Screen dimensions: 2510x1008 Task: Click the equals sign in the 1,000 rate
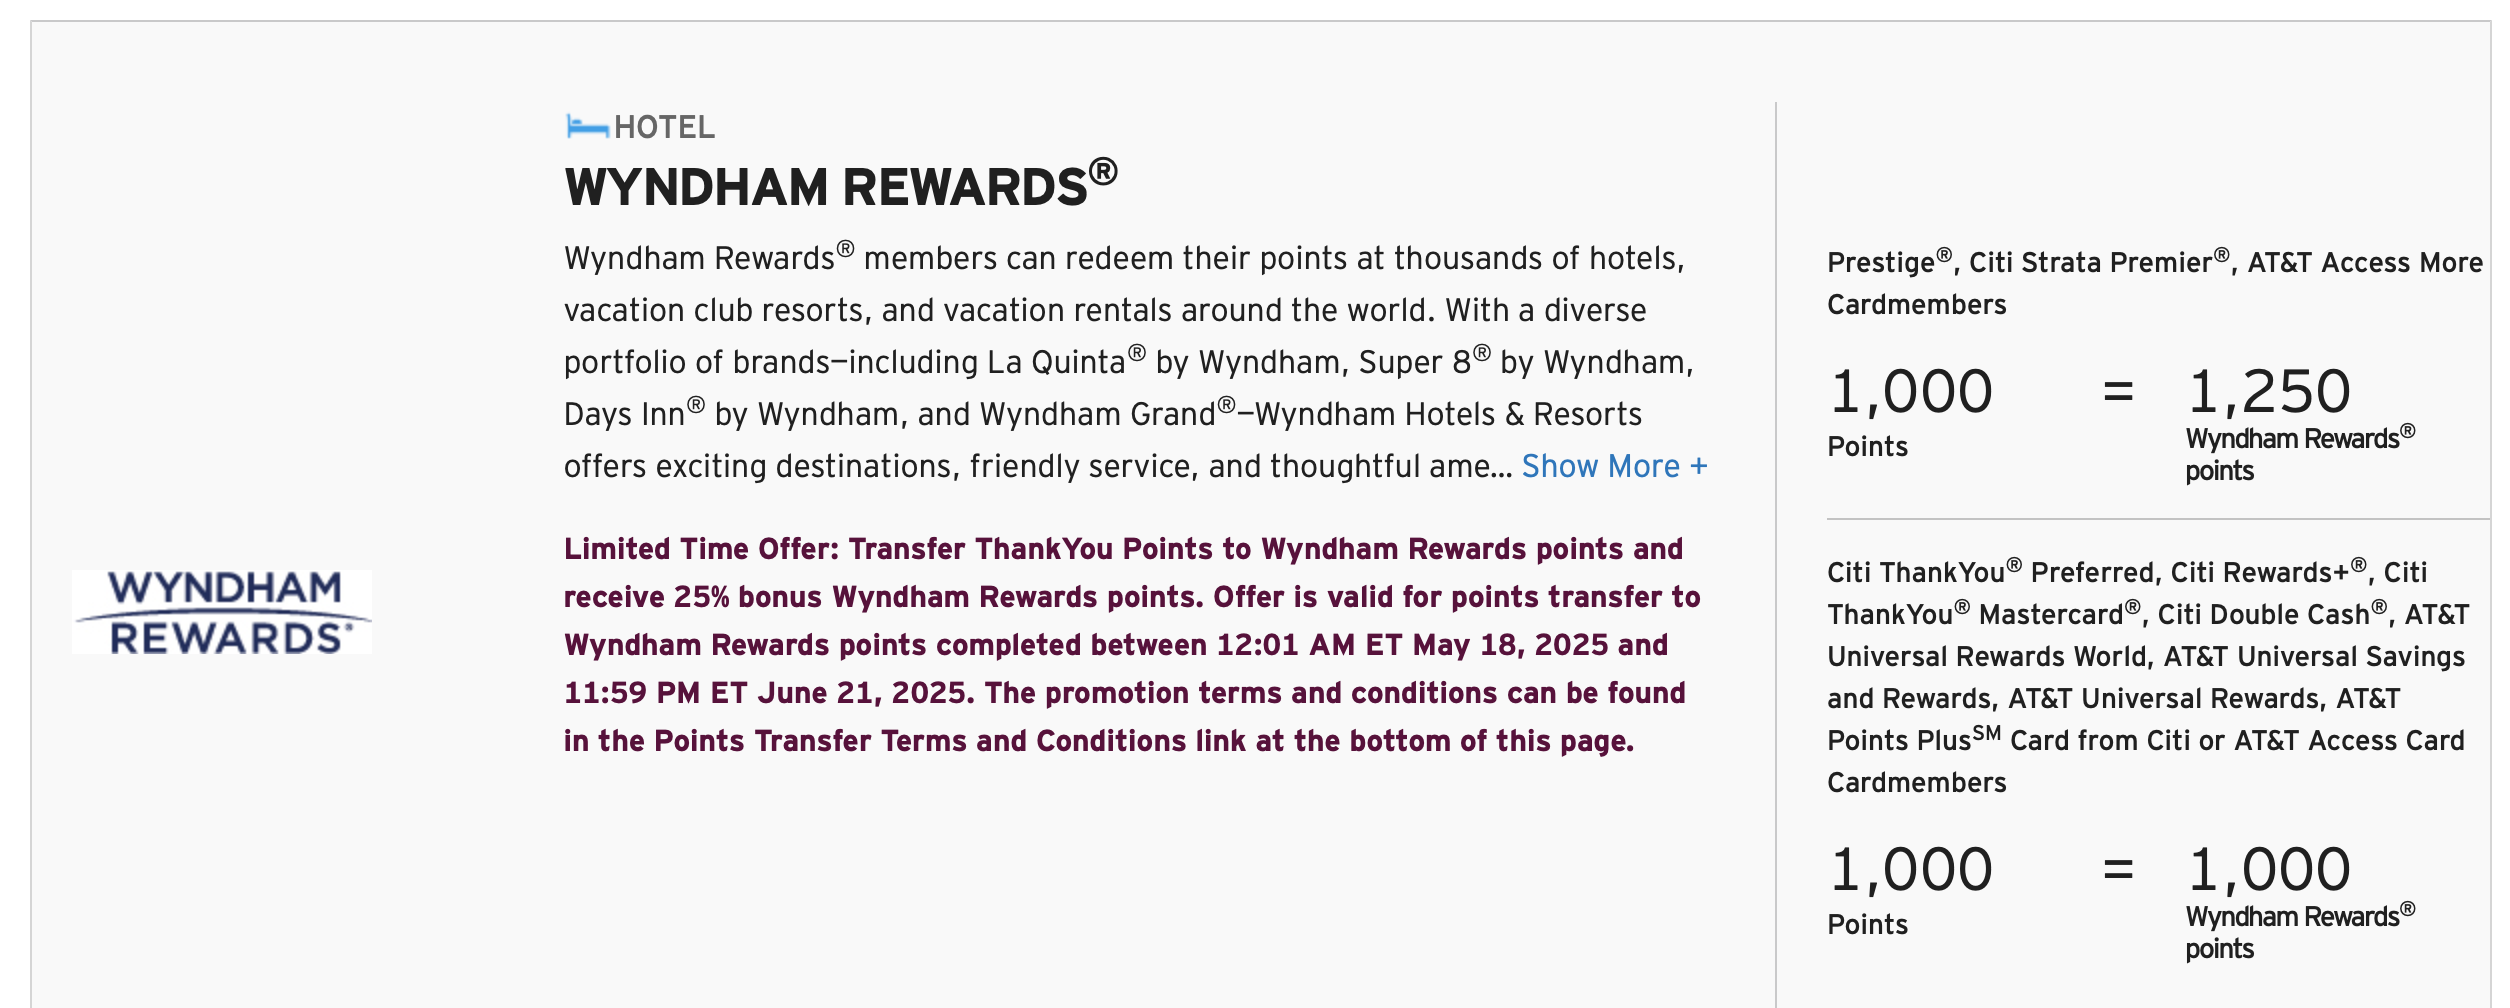click(x=2118, y=870)
